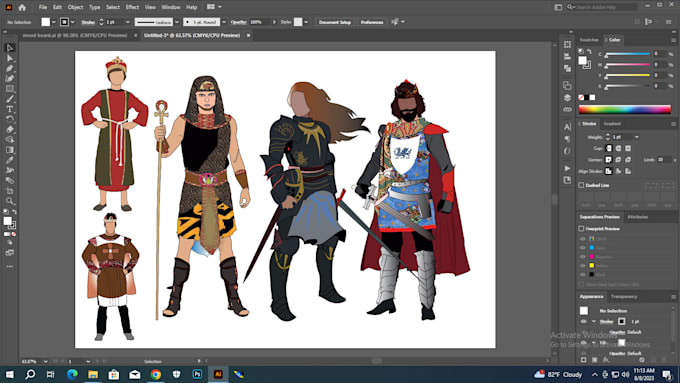Screen dimensions: 680x383
Task: Enable the Overprint Preview checkbox
Action: coord(581,229)
